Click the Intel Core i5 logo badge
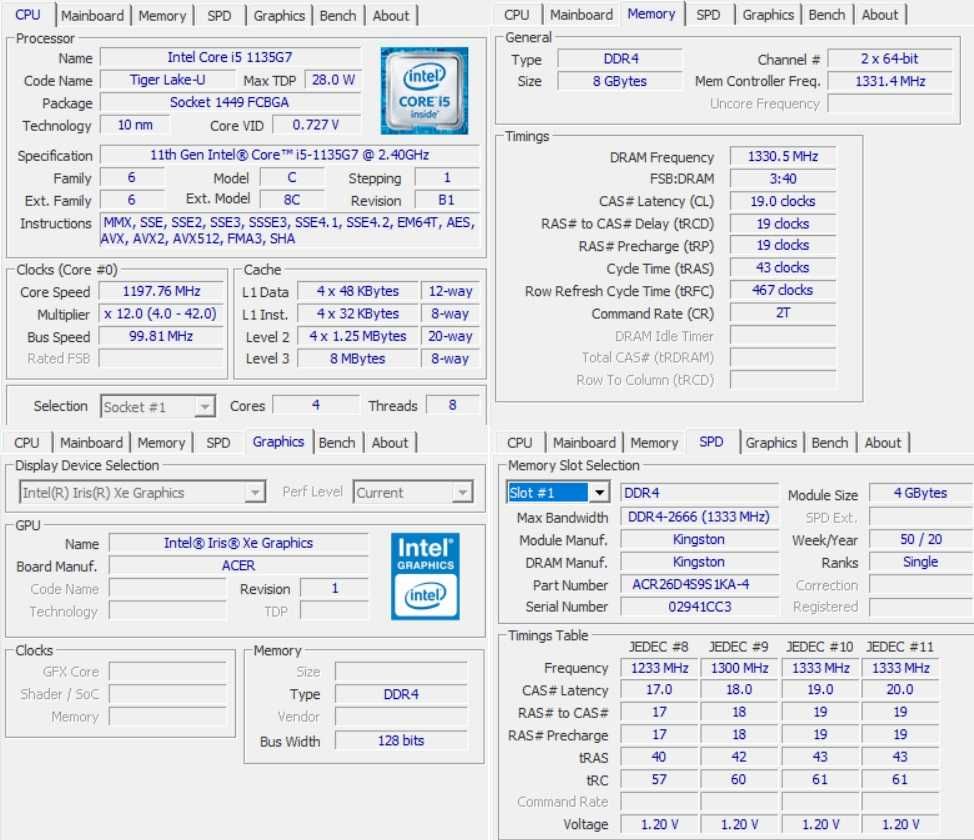Viewport: 974px width, 840px height. (424, 91)
